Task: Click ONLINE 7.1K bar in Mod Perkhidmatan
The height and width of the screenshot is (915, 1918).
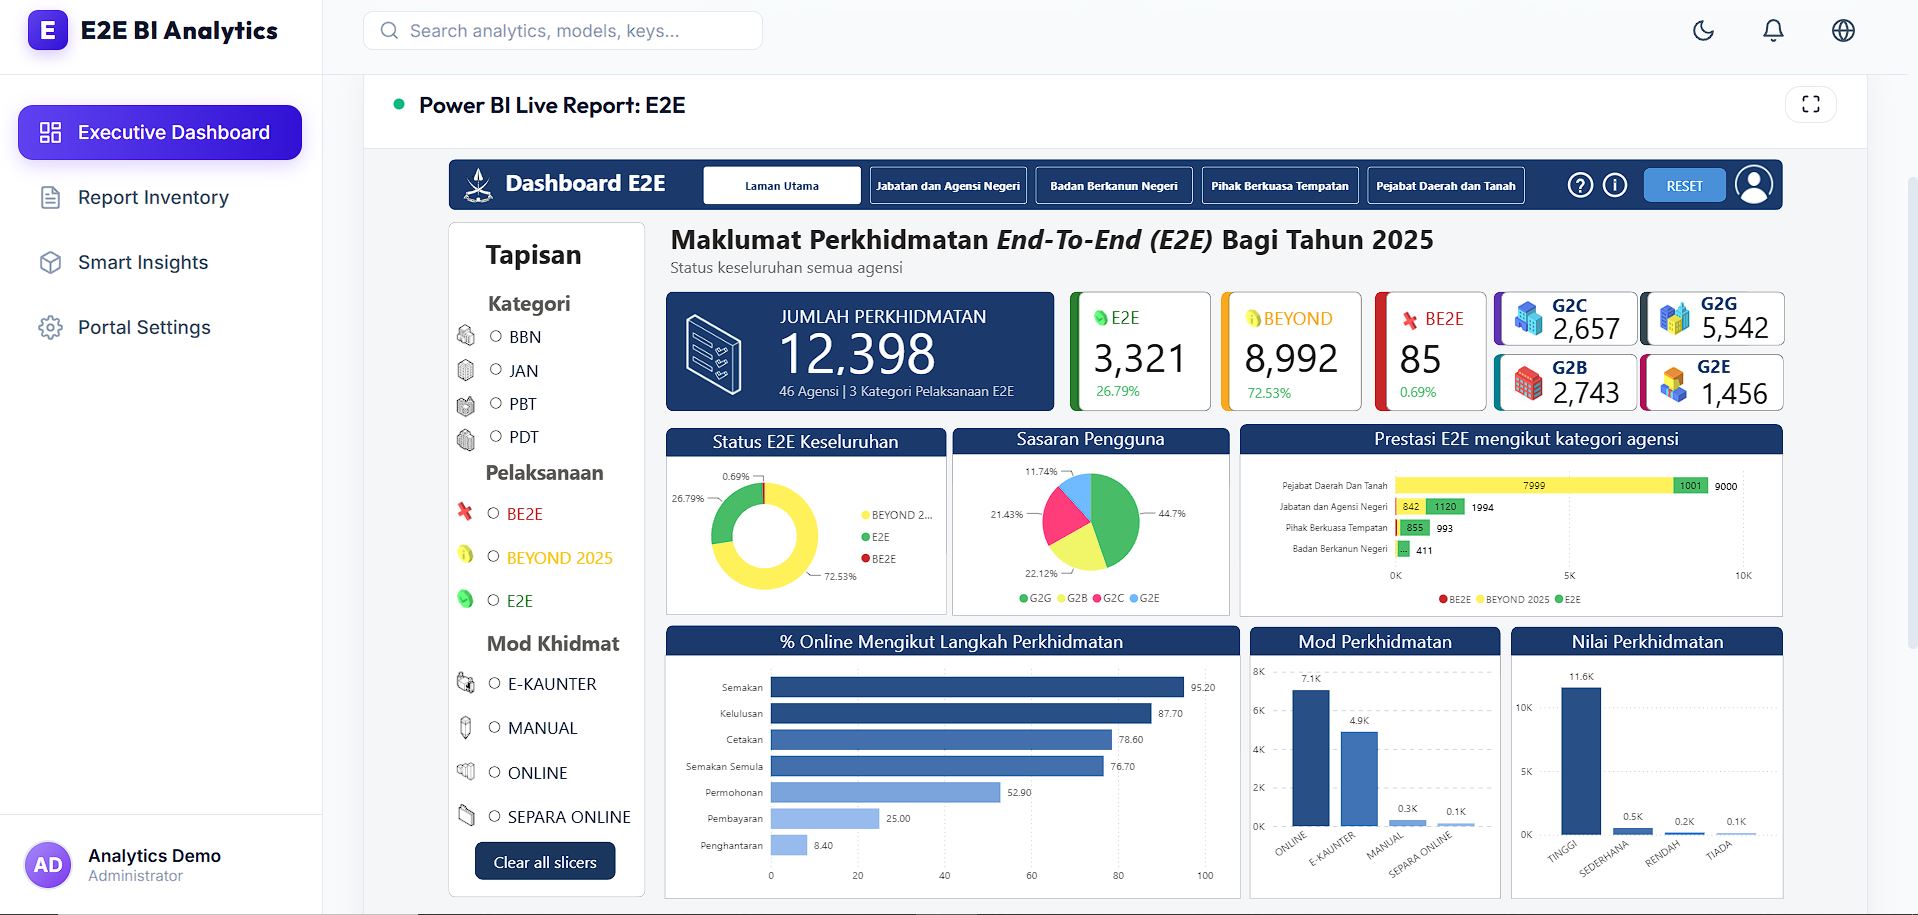Action: pos(1310,758)
